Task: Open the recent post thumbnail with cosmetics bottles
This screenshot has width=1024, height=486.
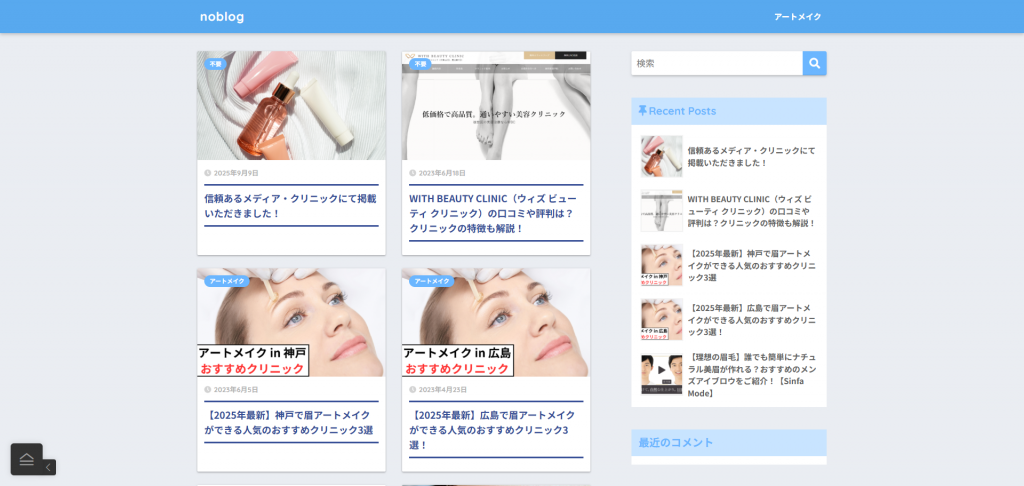Action: pos(661,157)
